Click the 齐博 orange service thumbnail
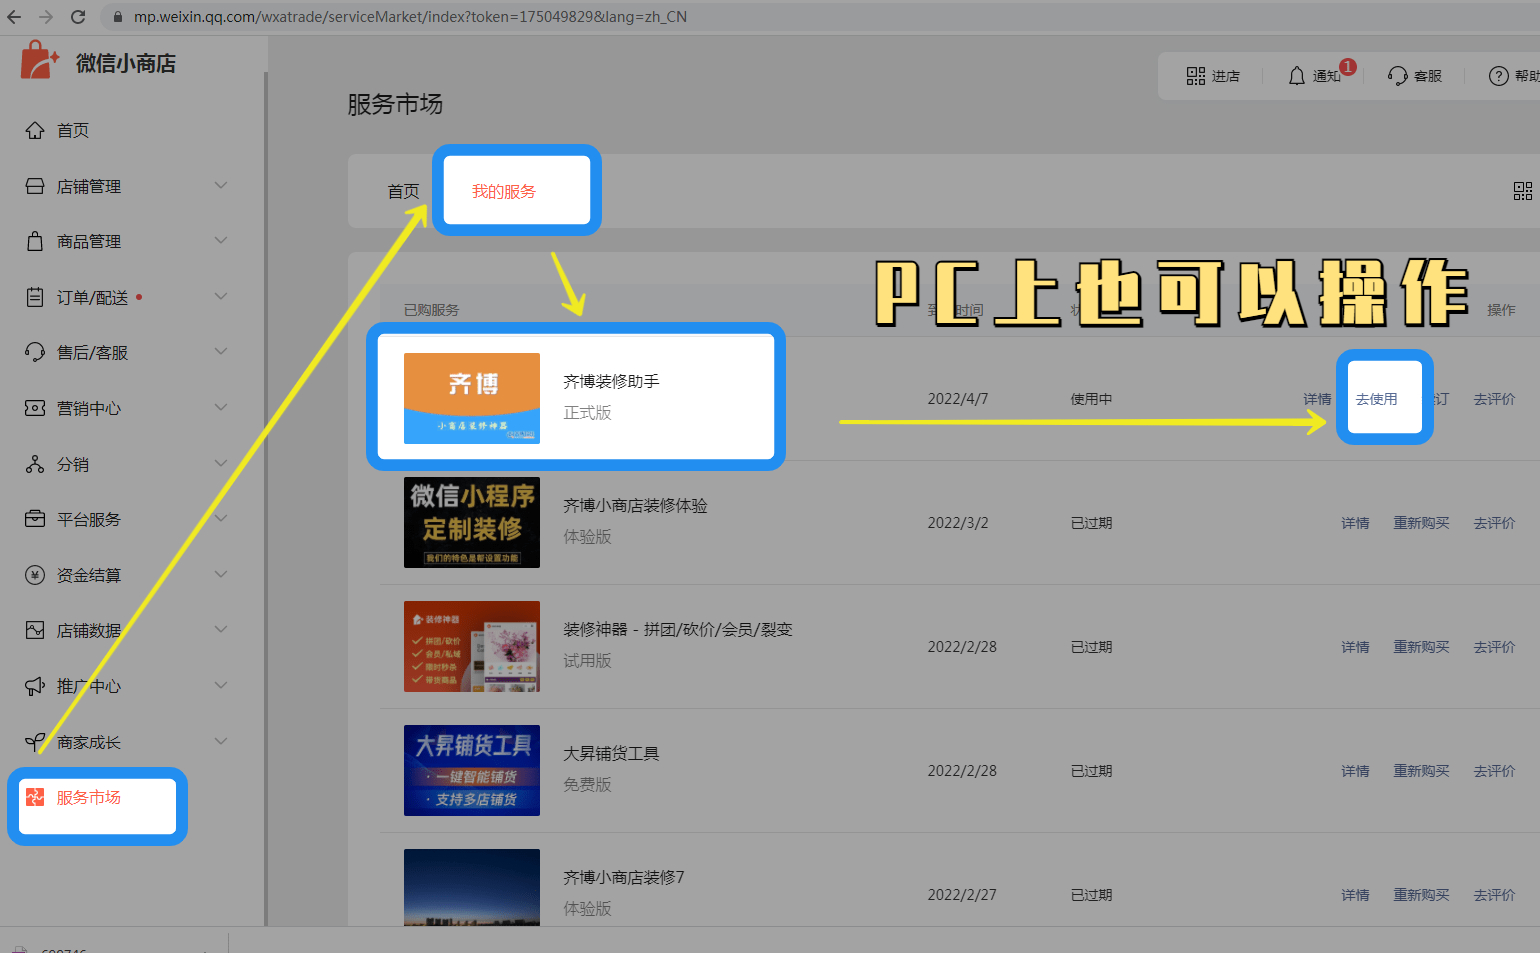Viewport: 1540px width, 953px height. (472, 398)
